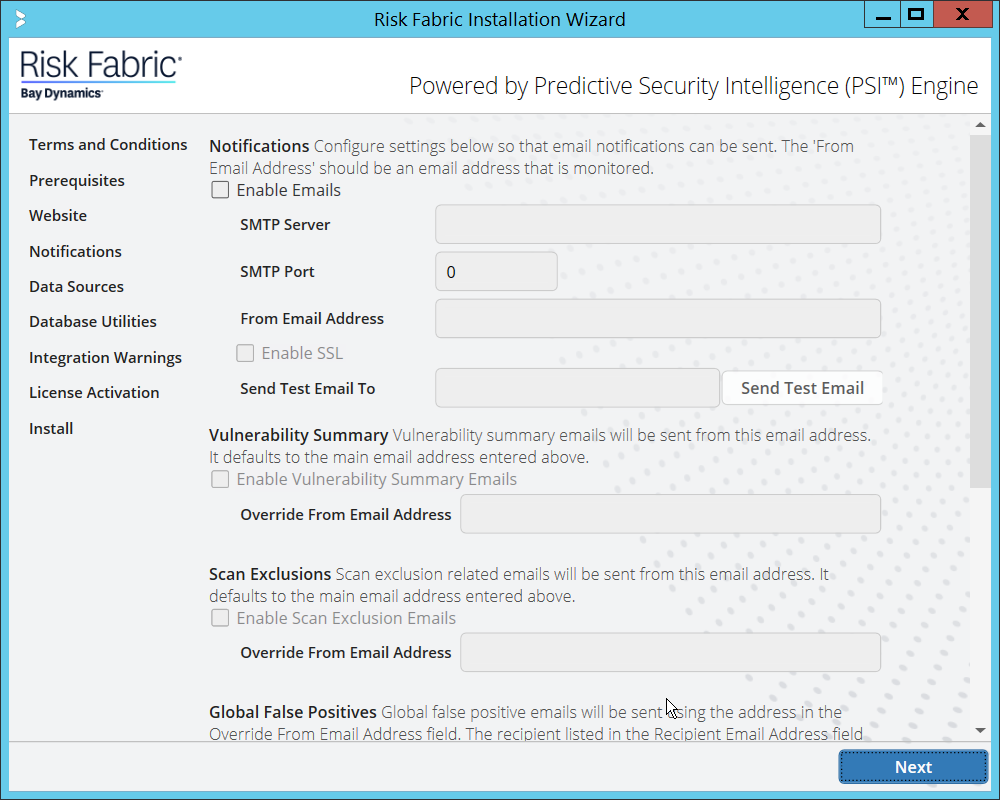This screenshot has width=1000, height=800.
Task: Click the app icon in the title bar
Action: 21,19
